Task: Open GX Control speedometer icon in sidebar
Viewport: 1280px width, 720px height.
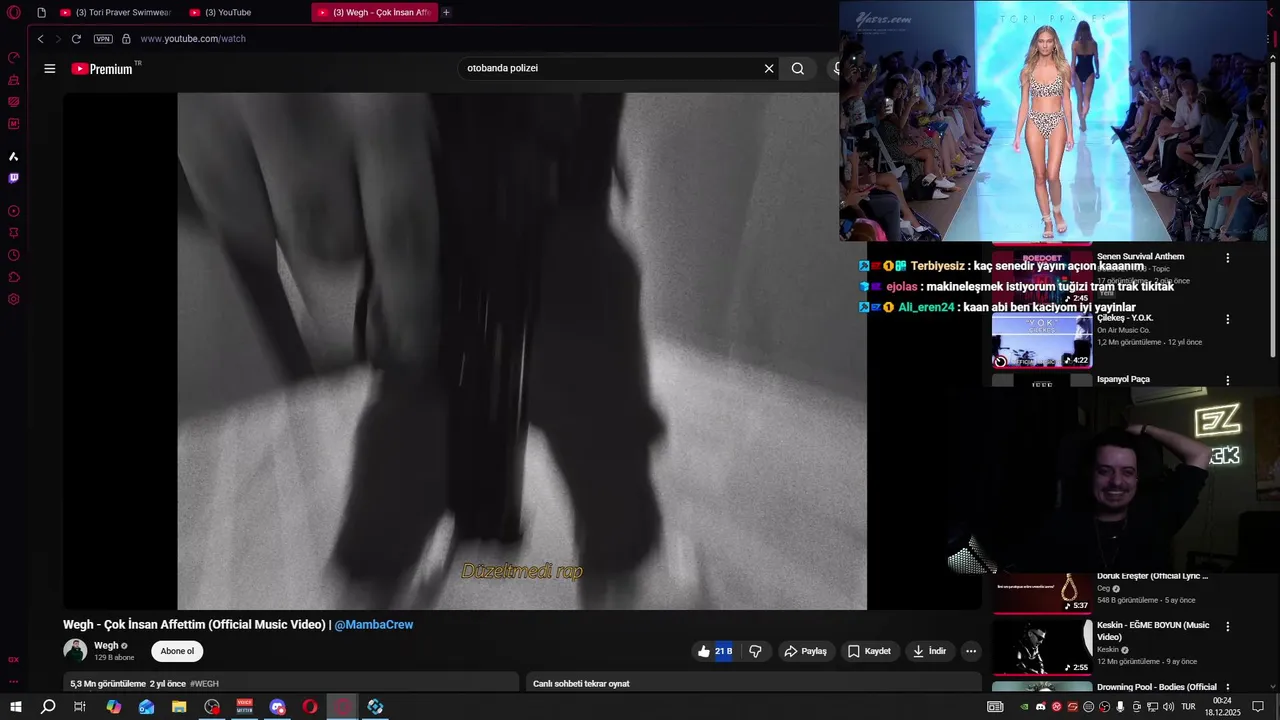Action: 14,58
